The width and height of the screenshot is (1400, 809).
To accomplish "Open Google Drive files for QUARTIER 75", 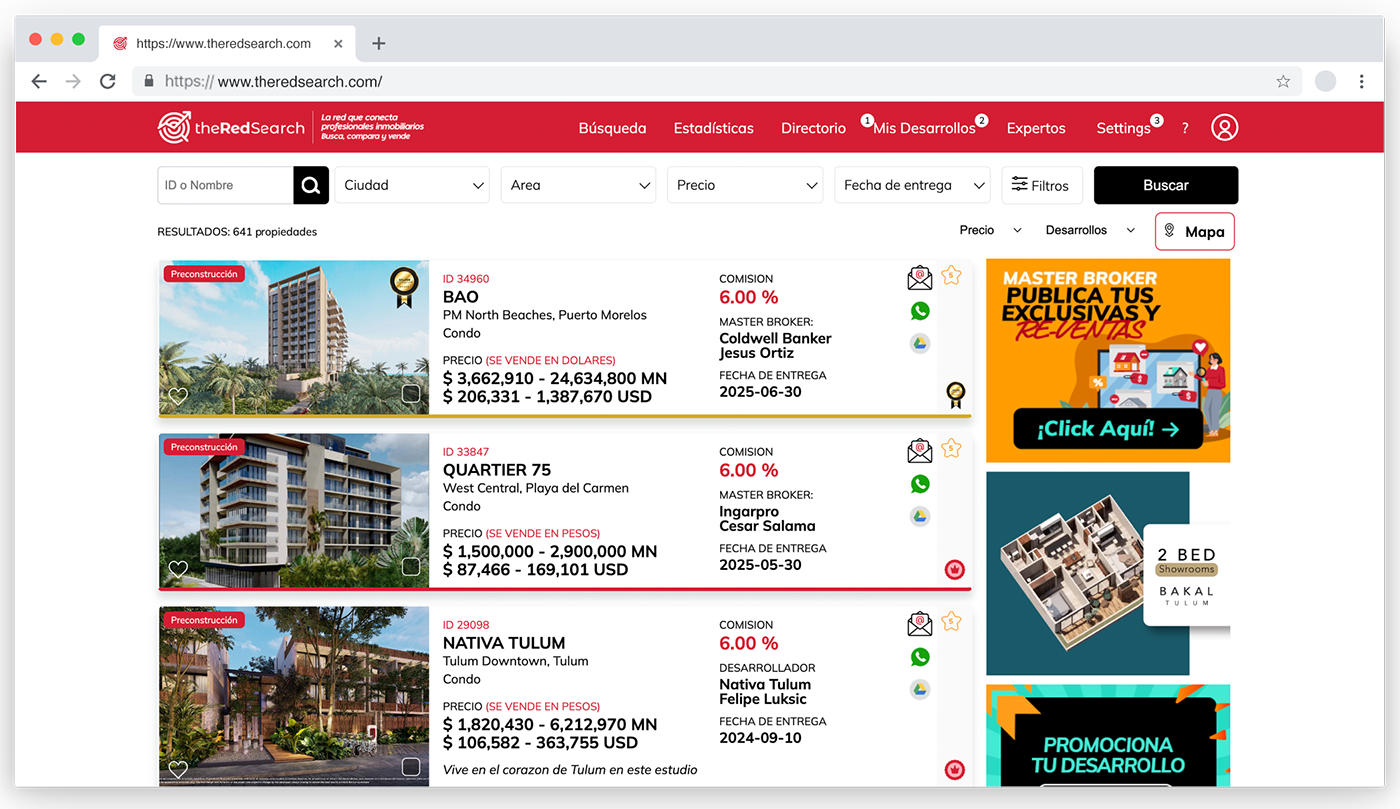I will (x=920, y=516).
